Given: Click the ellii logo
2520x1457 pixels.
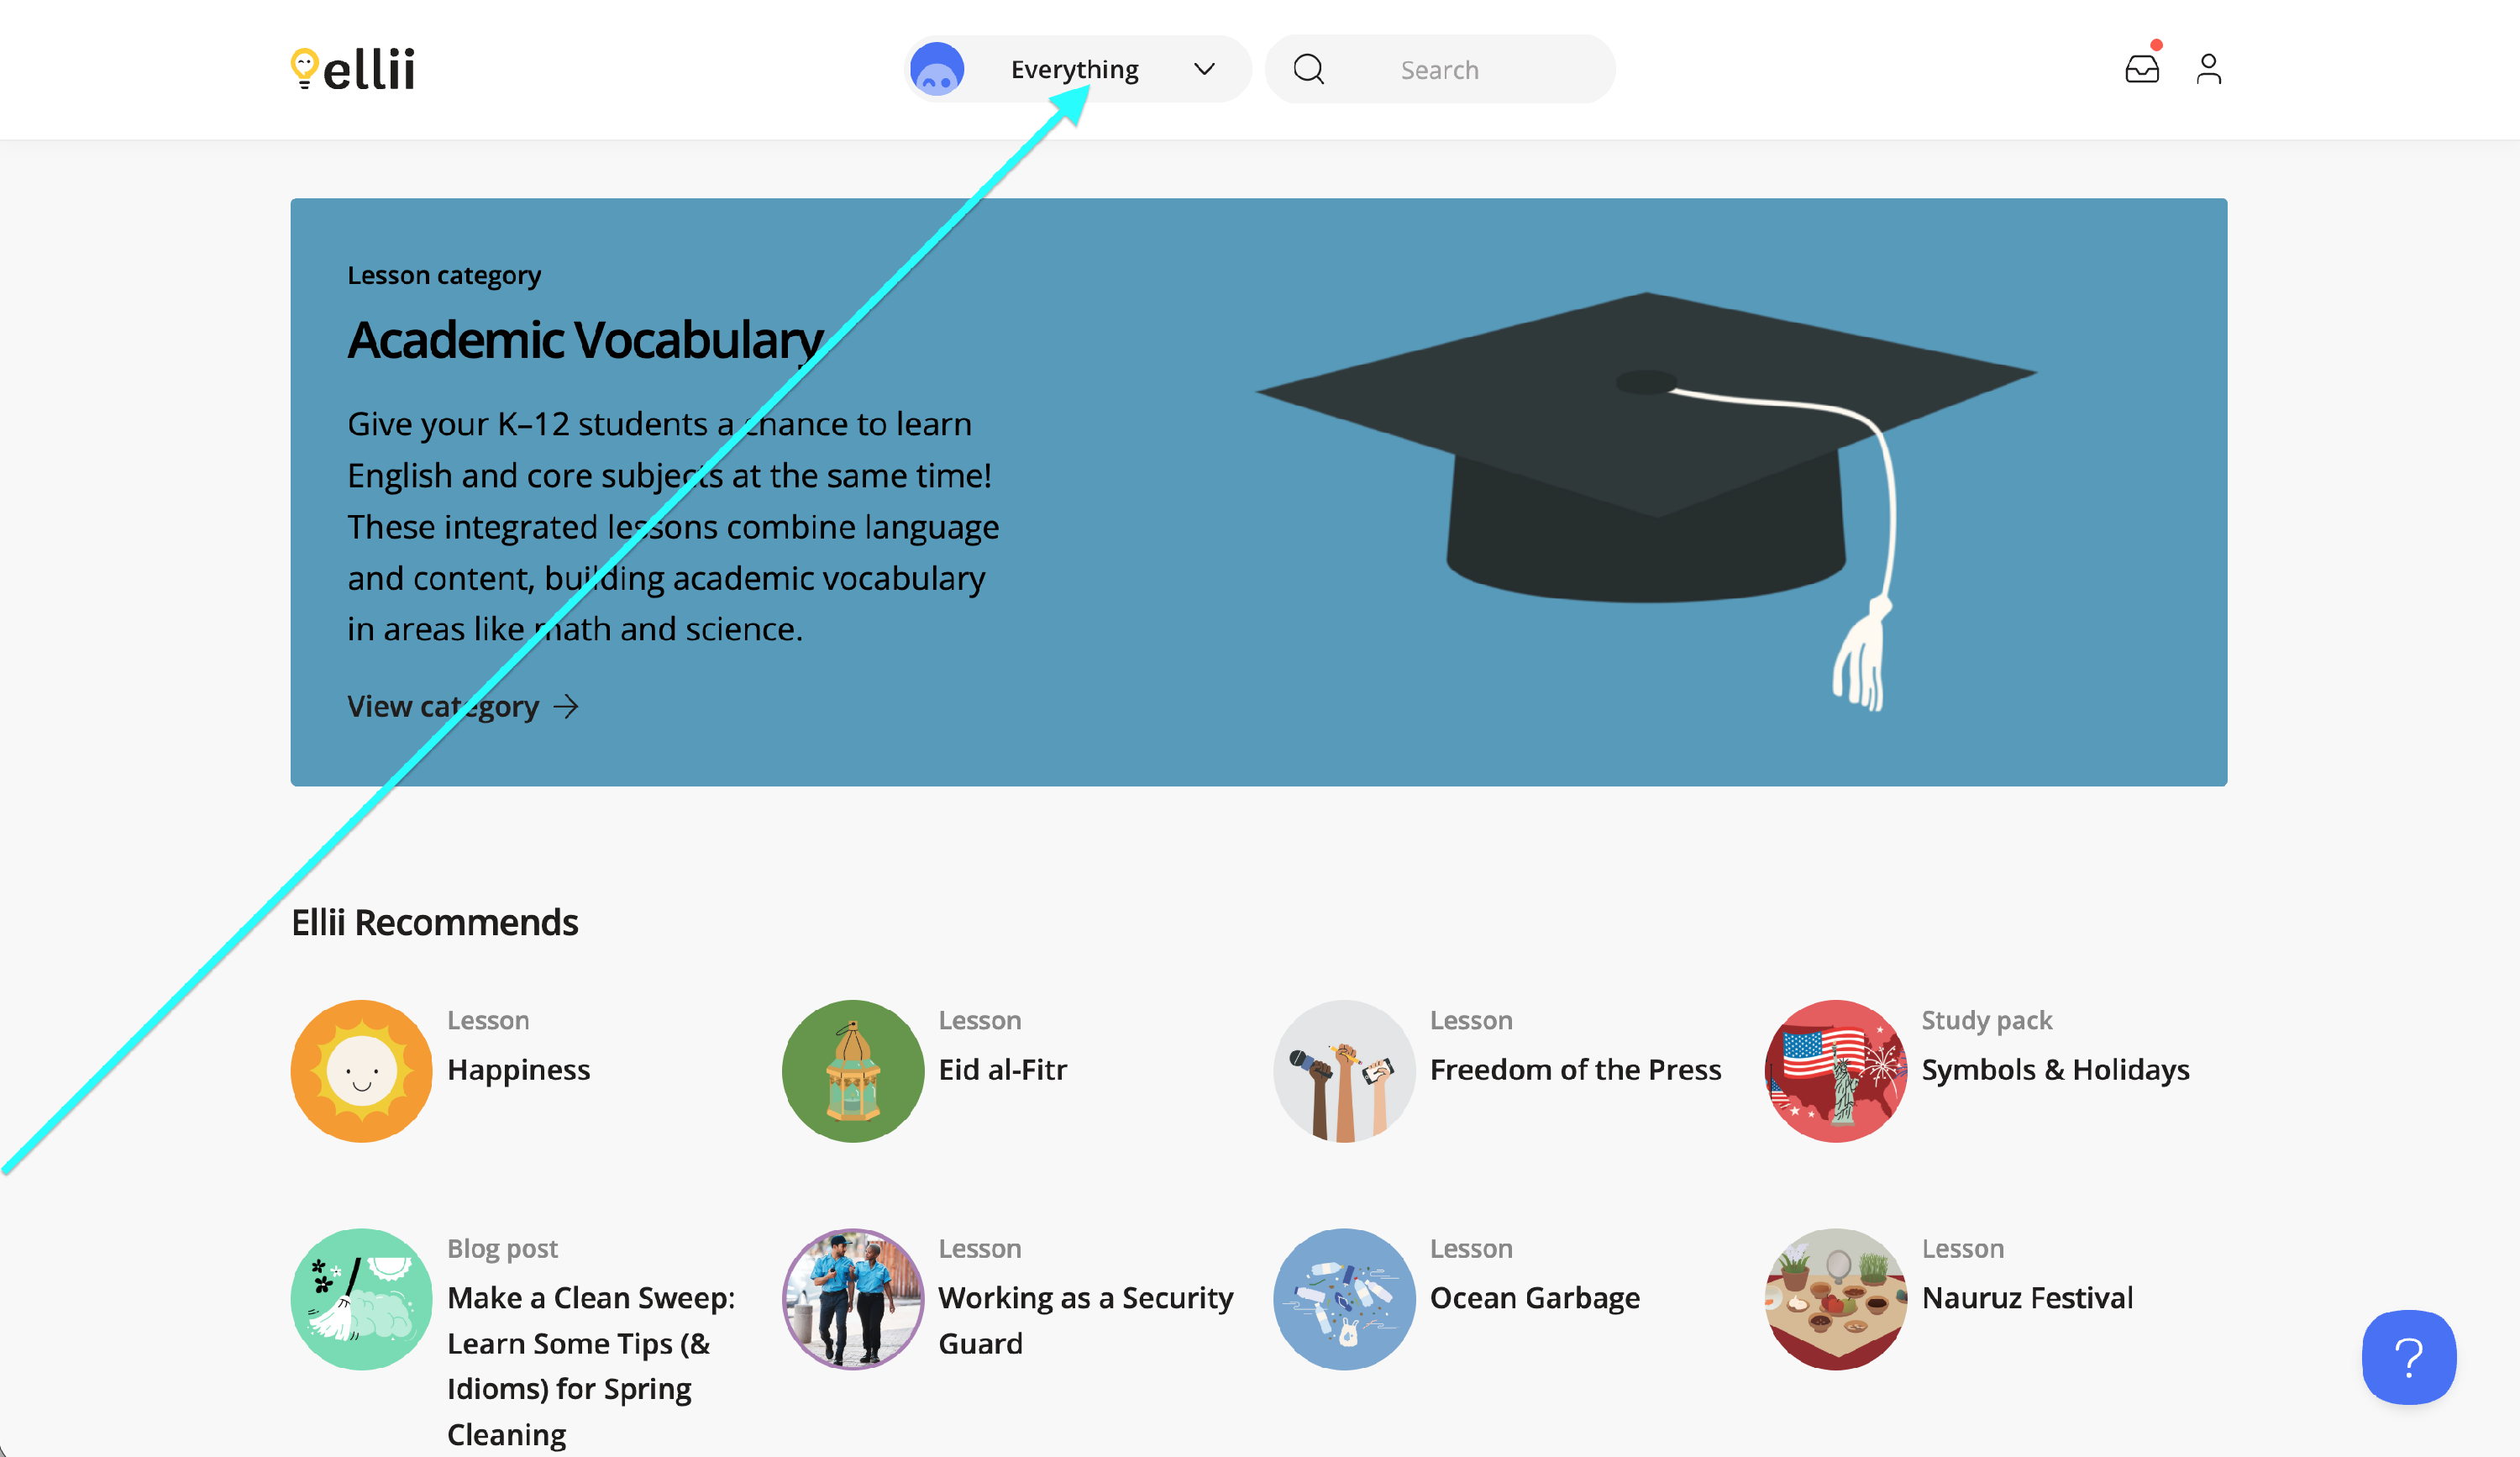Looking at the screenshot, I should click(352, 69).
